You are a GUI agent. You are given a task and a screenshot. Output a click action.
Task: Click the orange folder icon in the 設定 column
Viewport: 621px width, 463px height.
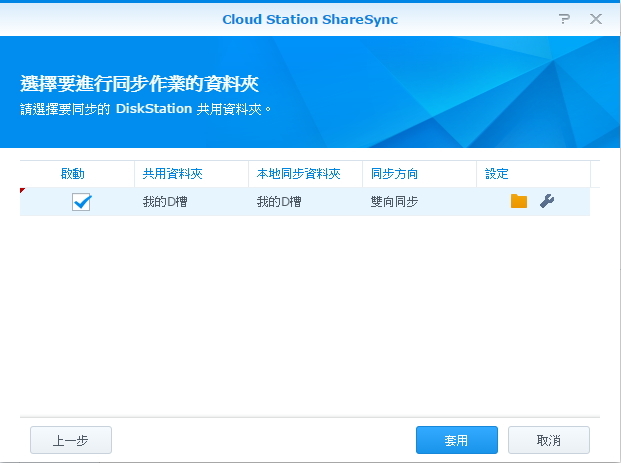pos(518,201)
